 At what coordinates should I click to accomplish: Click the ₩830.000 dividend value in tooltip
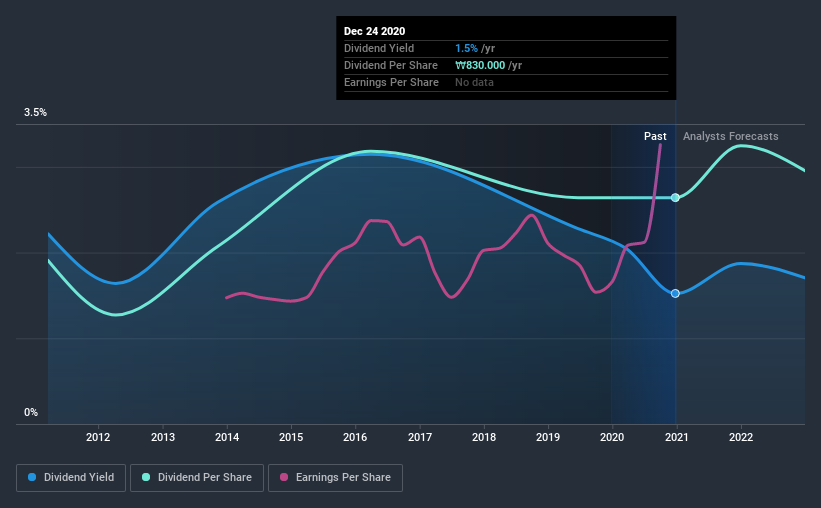coord(480,65)
